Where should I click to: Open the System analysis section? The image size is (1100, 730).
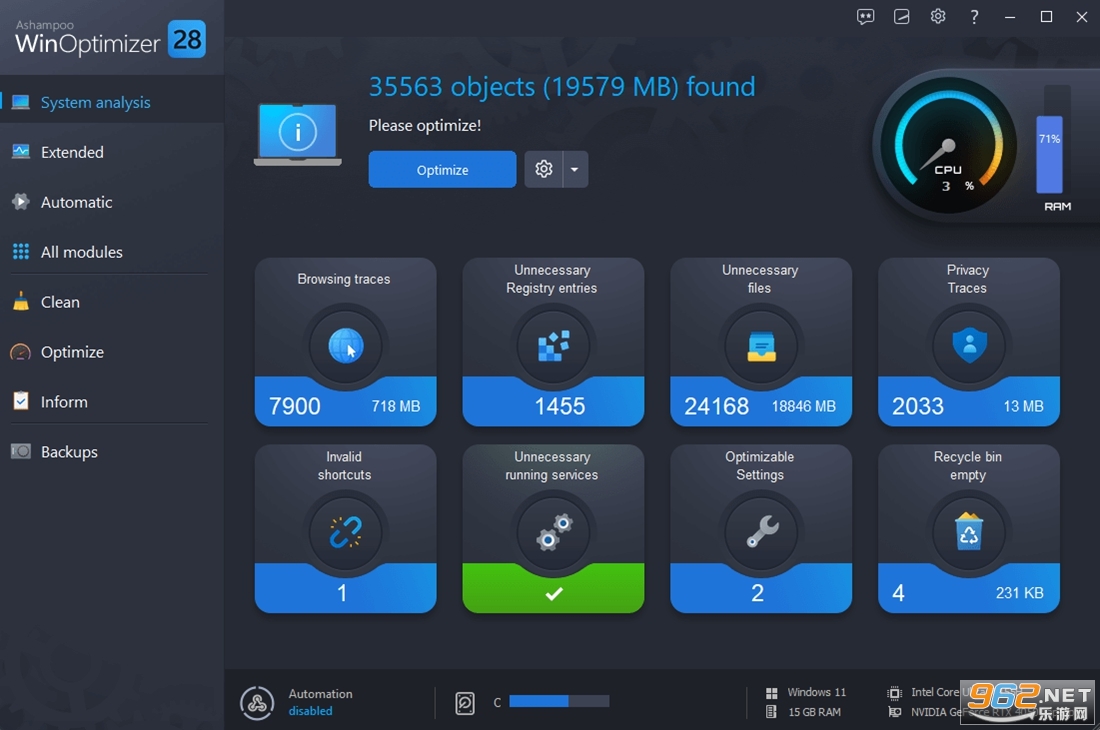(x=112, y=102)
